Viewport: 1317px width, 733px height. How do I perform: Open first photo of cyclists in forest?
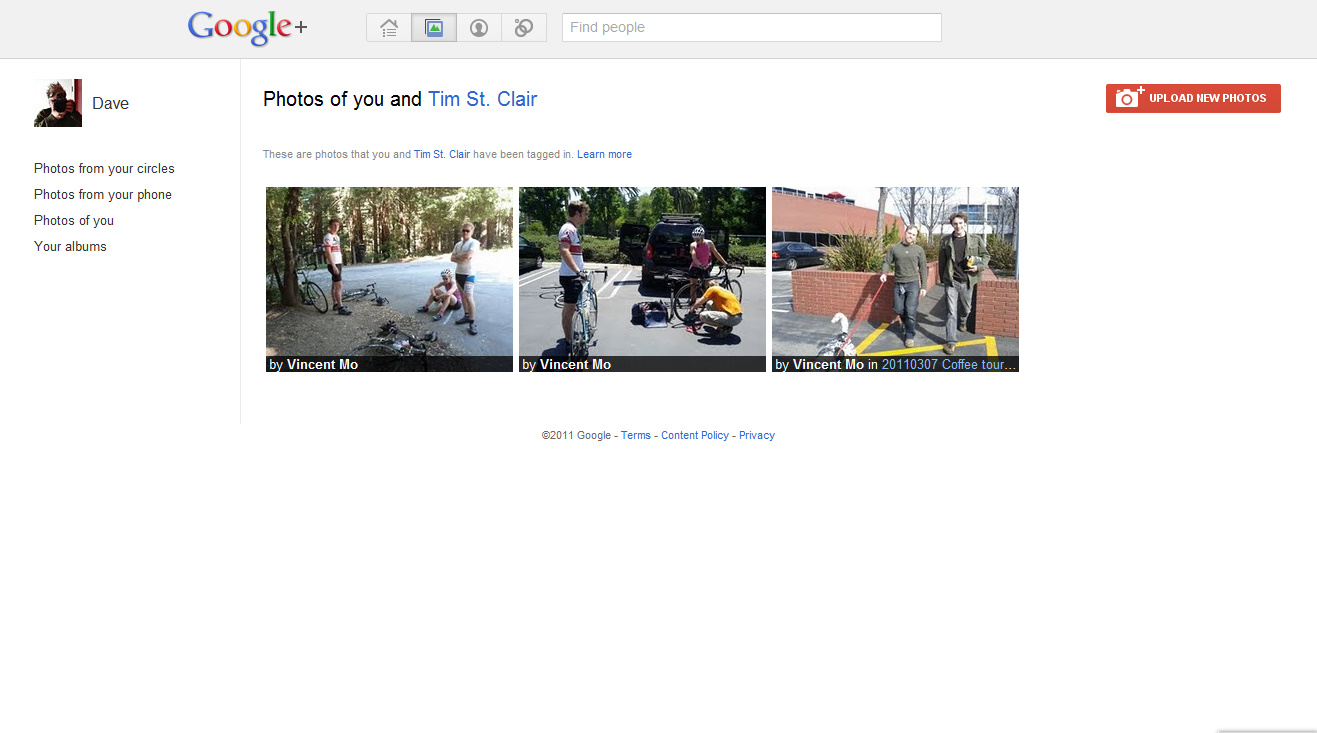coord(389,270)
